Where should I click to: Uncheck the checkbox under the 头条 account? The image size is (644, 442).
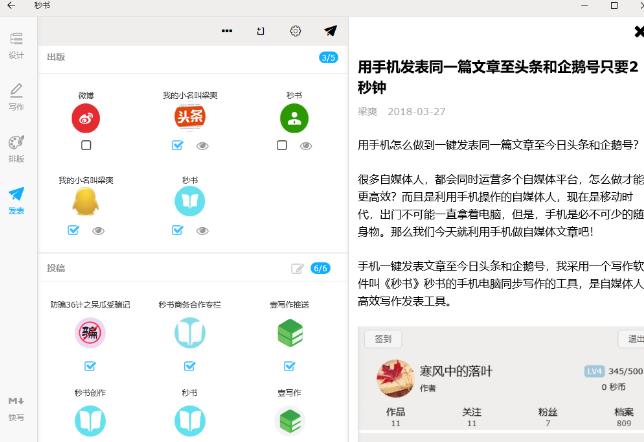pyautogui.click(x=178, y=145)
